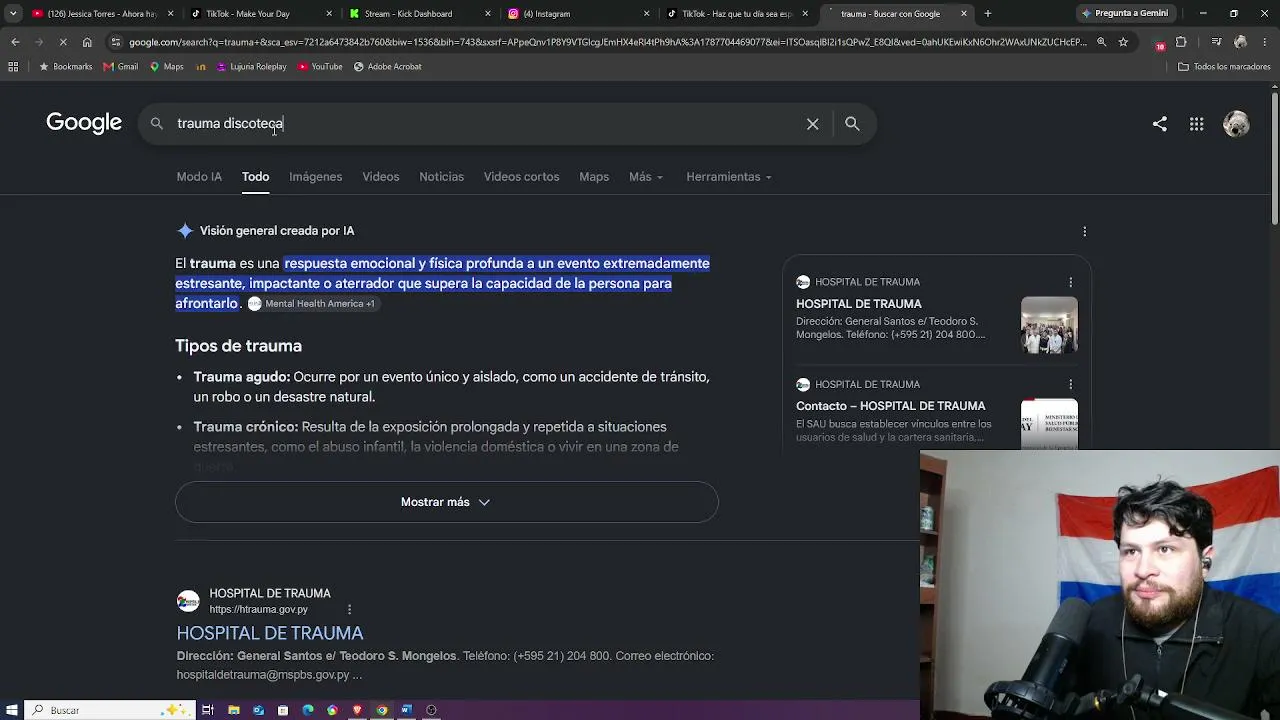Image resolution: width=1280 pixels, height=720 pixels.
Task: Click the share icon near the apps grid
Action: coord(1159,124)
